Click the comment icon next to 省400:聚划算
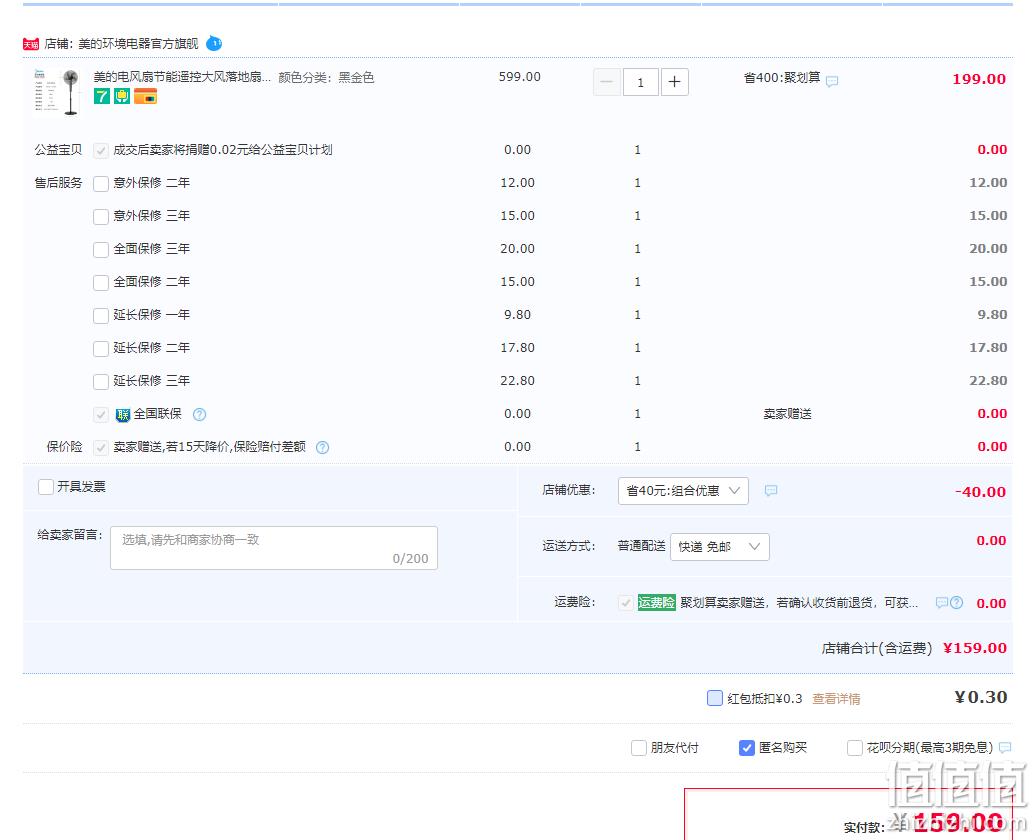 pyautogui.click(x=832, y=81)
